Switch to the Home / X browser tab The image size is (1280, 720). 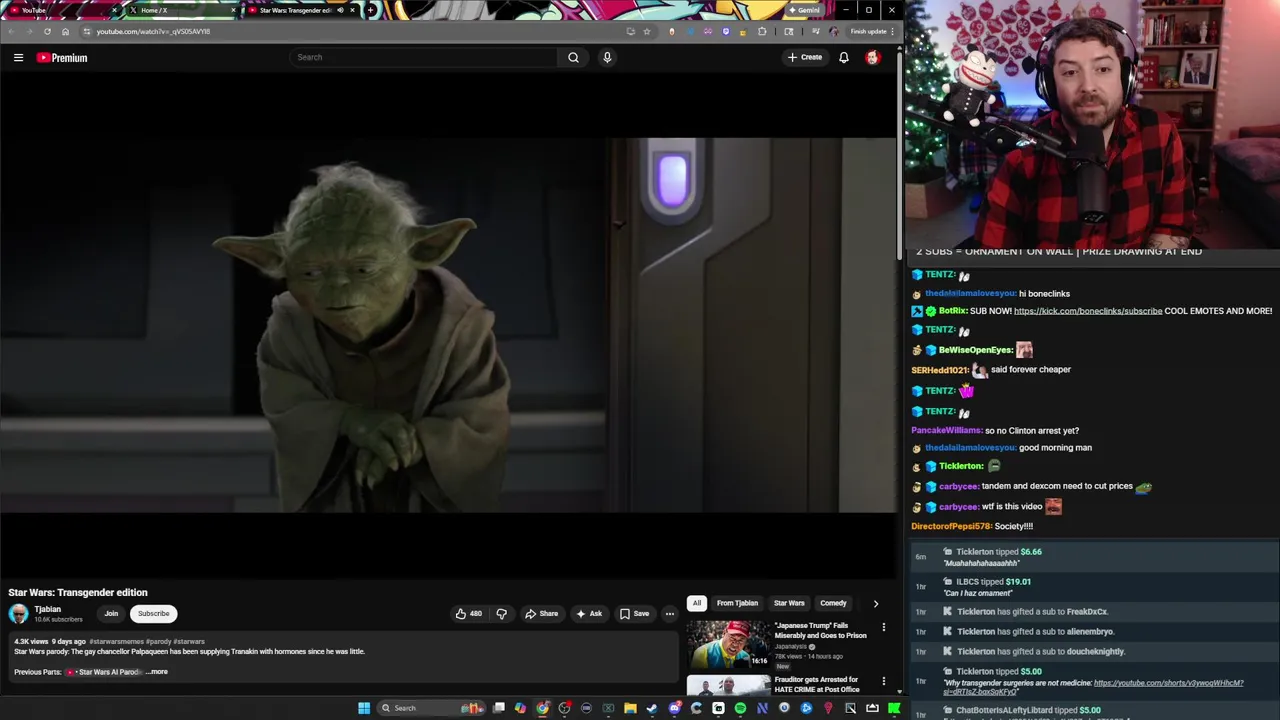[180, 10]
